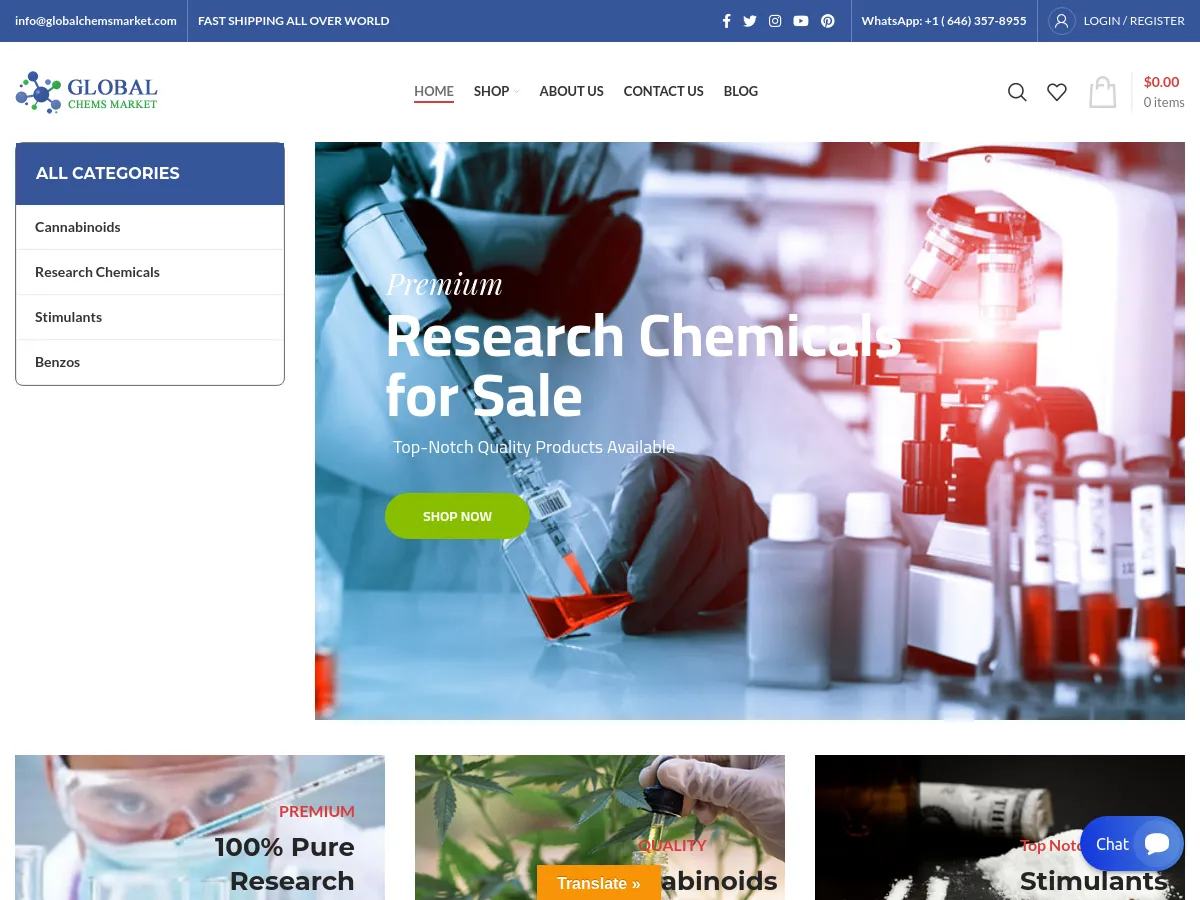This screenshot has width=1200, height=900.
Task: Open LOGIN / REGISTER link
Action: pos(1133,20)
